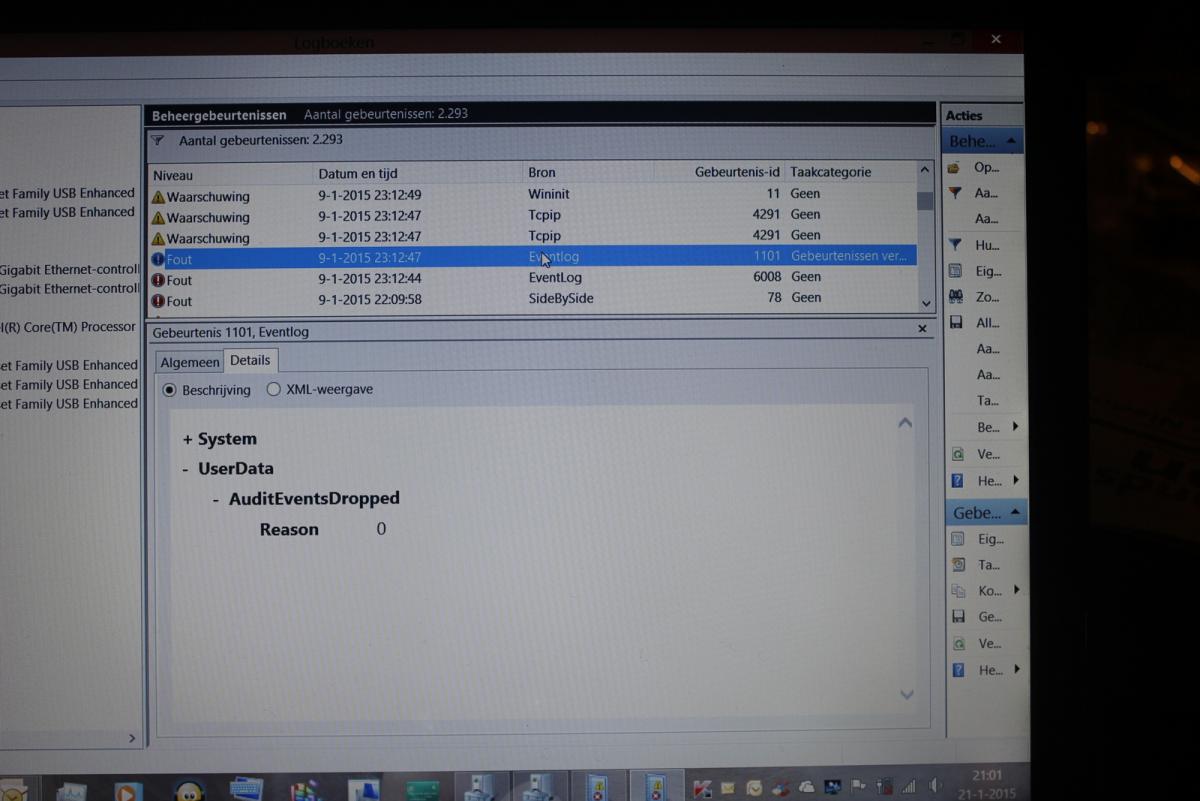Click the open saved log folder icon
The width and height of the screenshot is (1200, 801).
pos(955,167)
